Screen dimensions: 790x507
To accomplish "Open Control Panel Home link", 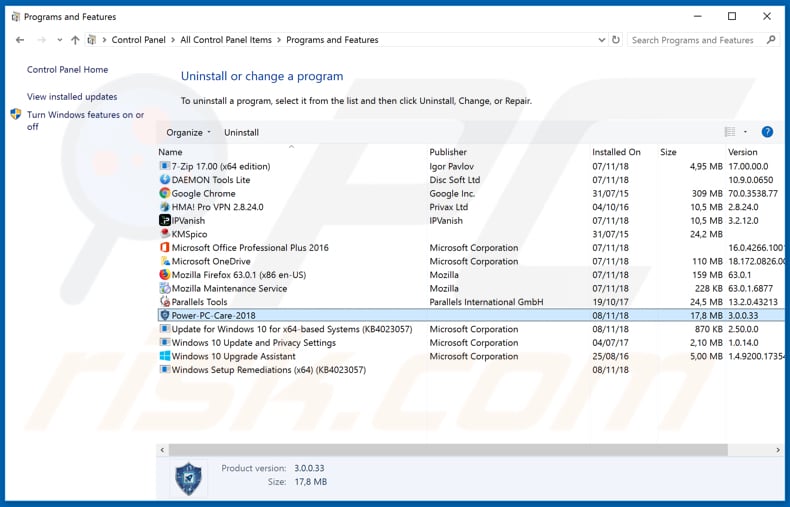I will click(x=67, y=70).
